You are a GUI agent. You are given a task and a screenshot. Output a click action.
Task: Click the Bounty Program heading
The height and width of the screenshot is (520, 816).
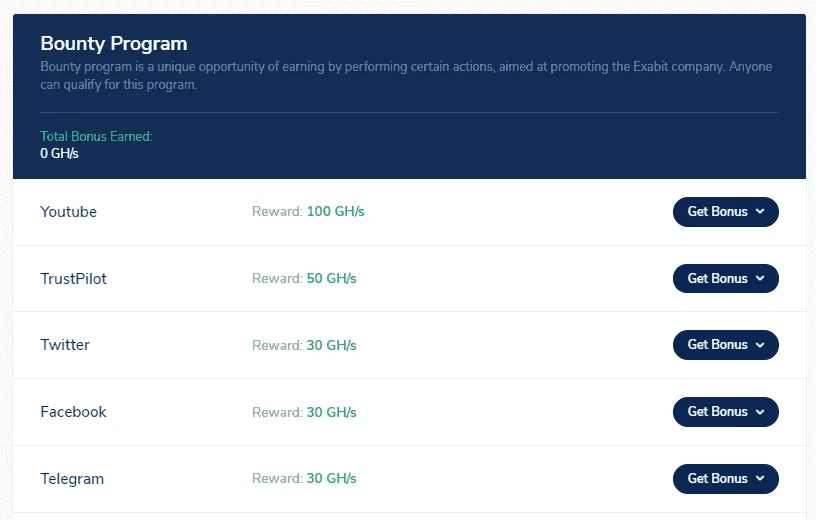(114, 44)
